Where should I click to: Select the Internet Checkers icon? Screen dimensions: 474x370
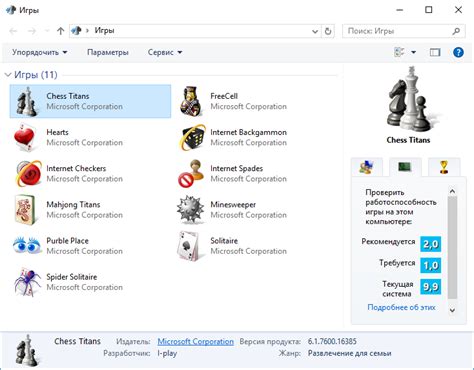point(29,173)
